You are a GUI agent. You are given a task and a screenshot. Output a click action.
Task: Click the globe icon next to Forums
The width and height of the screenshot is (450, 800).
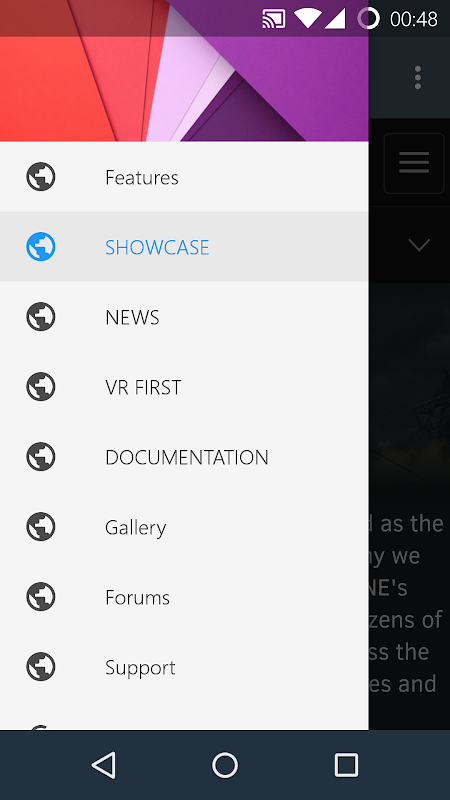tap(41, 596)
